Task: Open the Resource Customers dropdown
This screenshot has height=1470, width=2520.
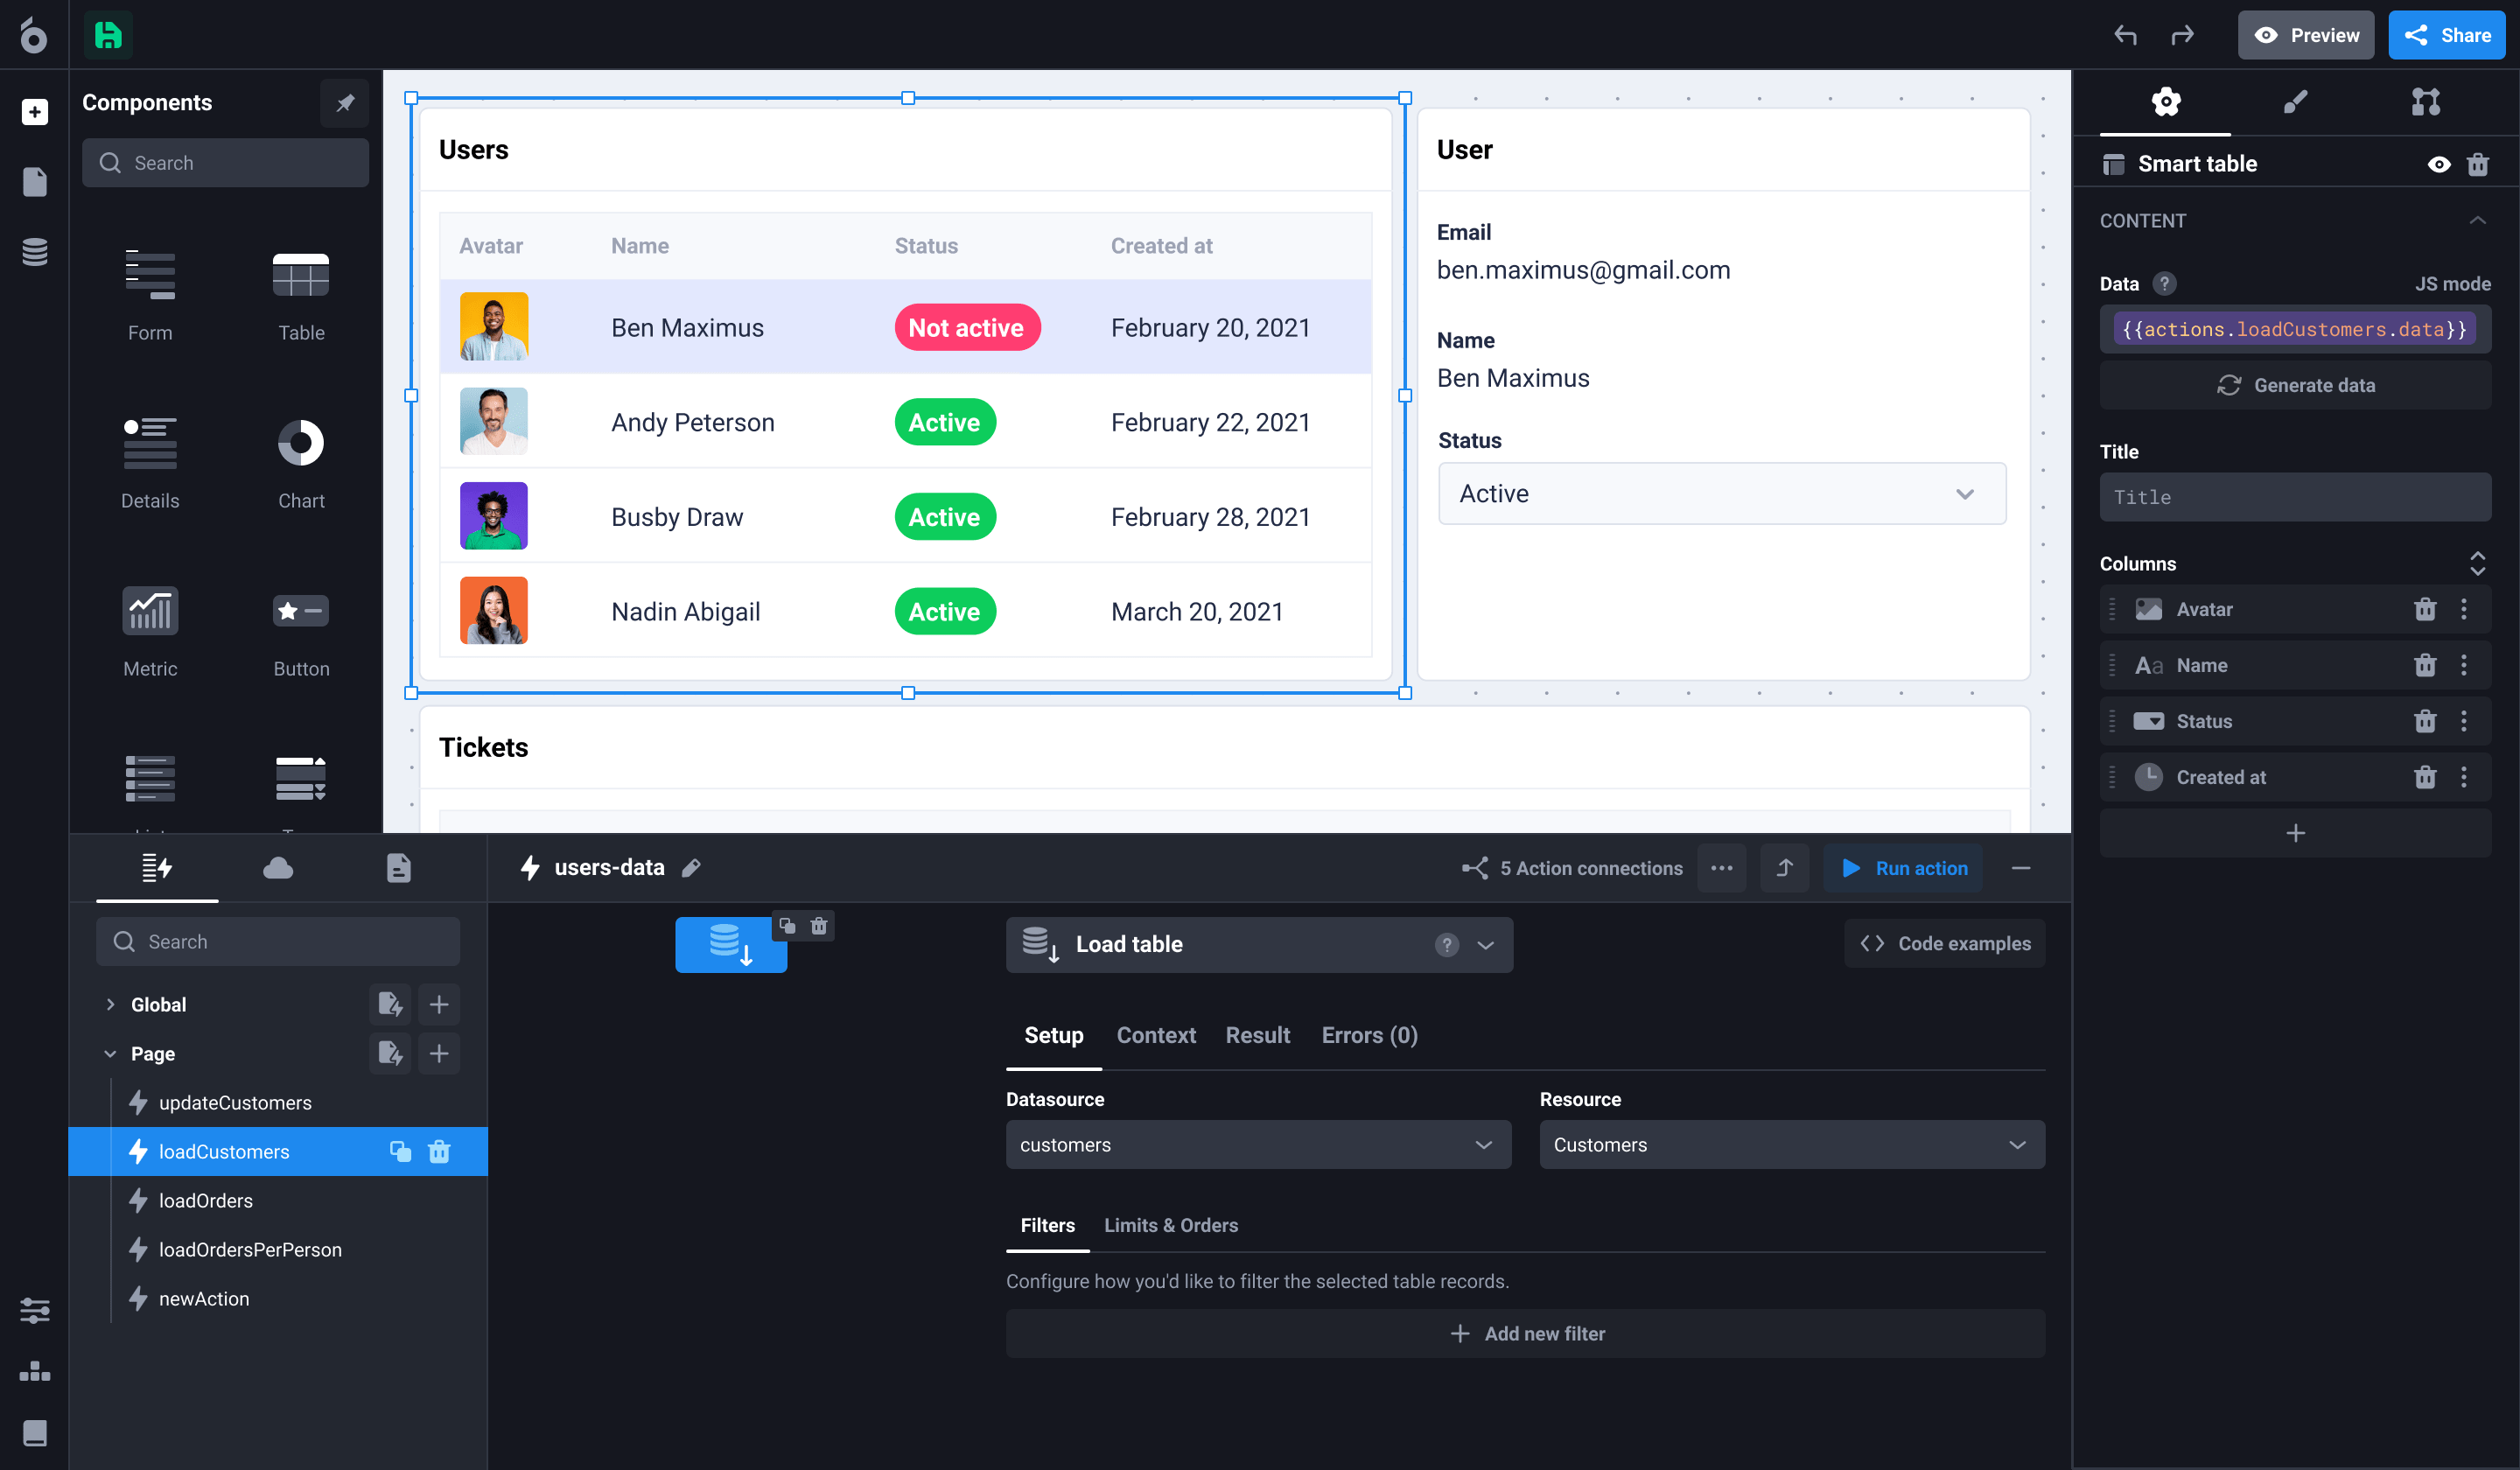Action: click(1792, 1145)
